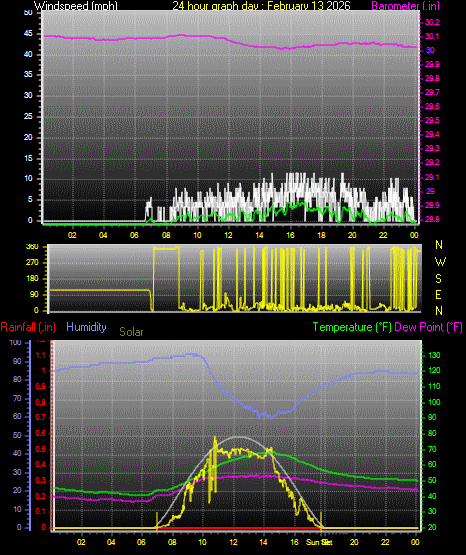Select the Solar legend label

131,332
